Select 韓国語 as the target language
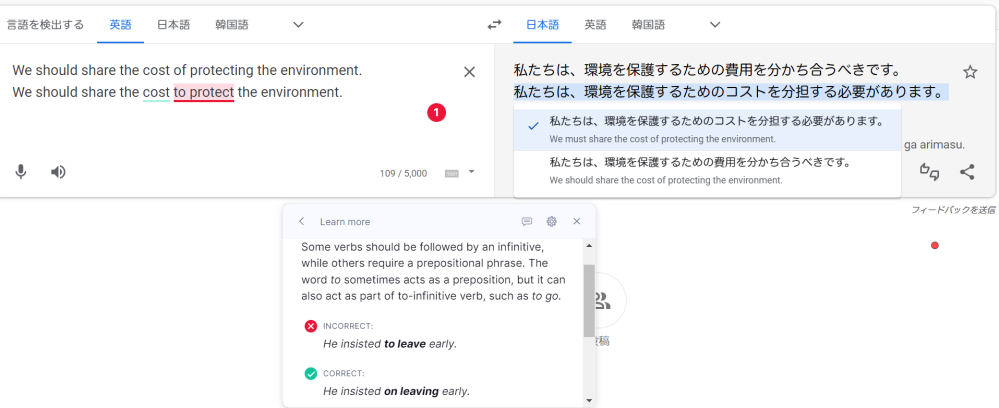This screenshot has height=408, width=999. click(x=649, y=25)
